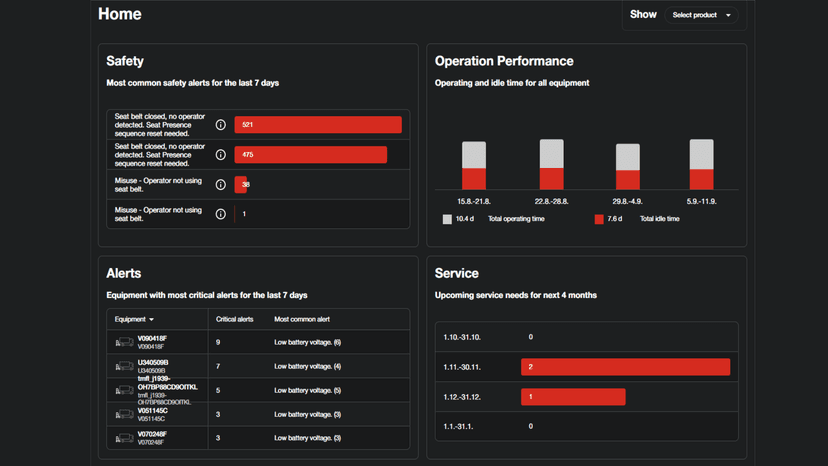Screen dimensions: 828x466
Task: Click forklift icon for U340509B
Action: tap(124, 367)
